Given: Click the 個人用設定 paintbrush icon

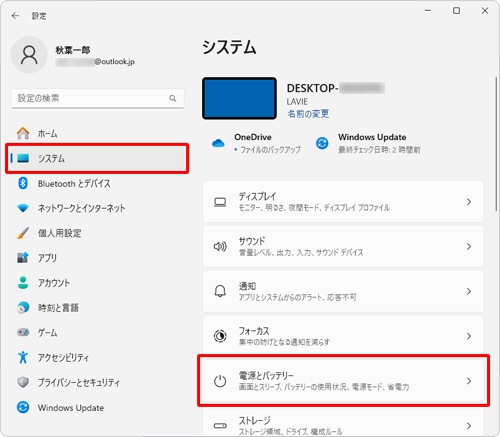Looking at the screenshot, I should [x=23, y=233].
